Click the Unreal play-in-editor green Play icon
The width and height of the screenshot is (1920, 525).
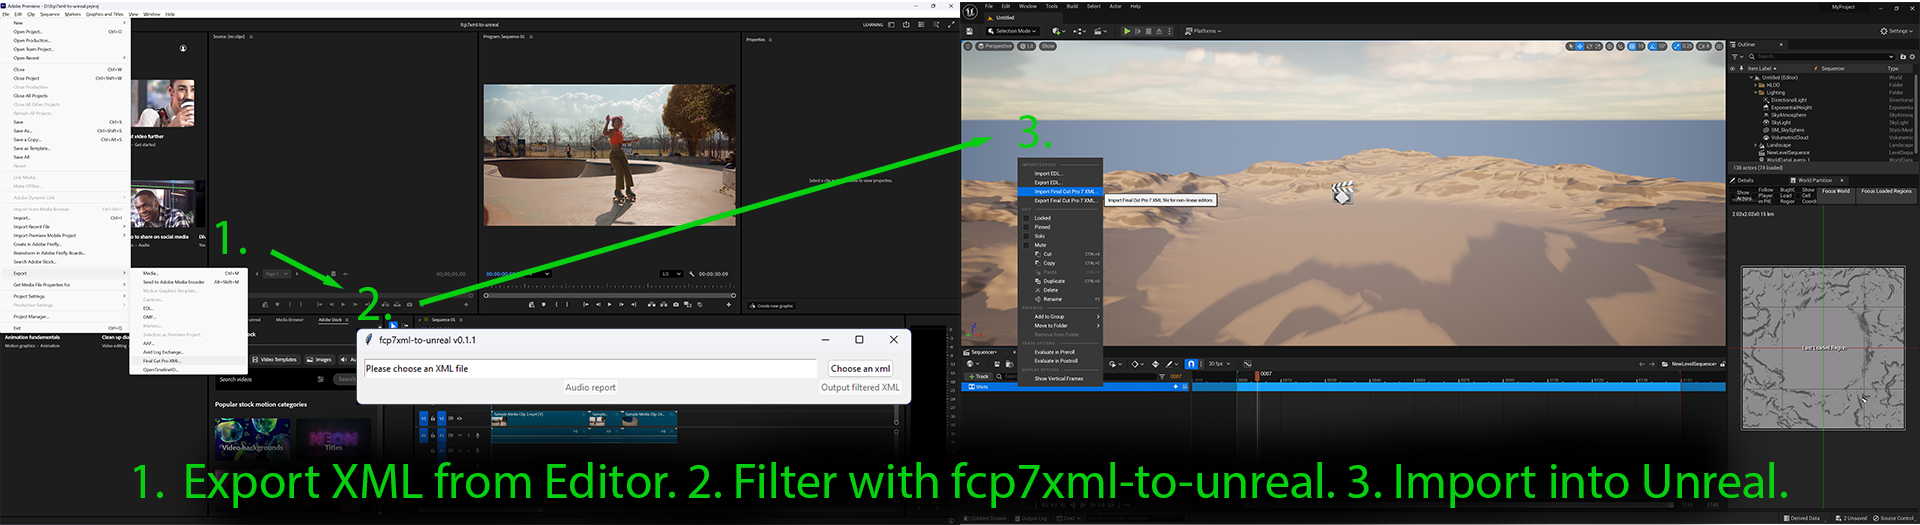click(x=1127, y=31)
